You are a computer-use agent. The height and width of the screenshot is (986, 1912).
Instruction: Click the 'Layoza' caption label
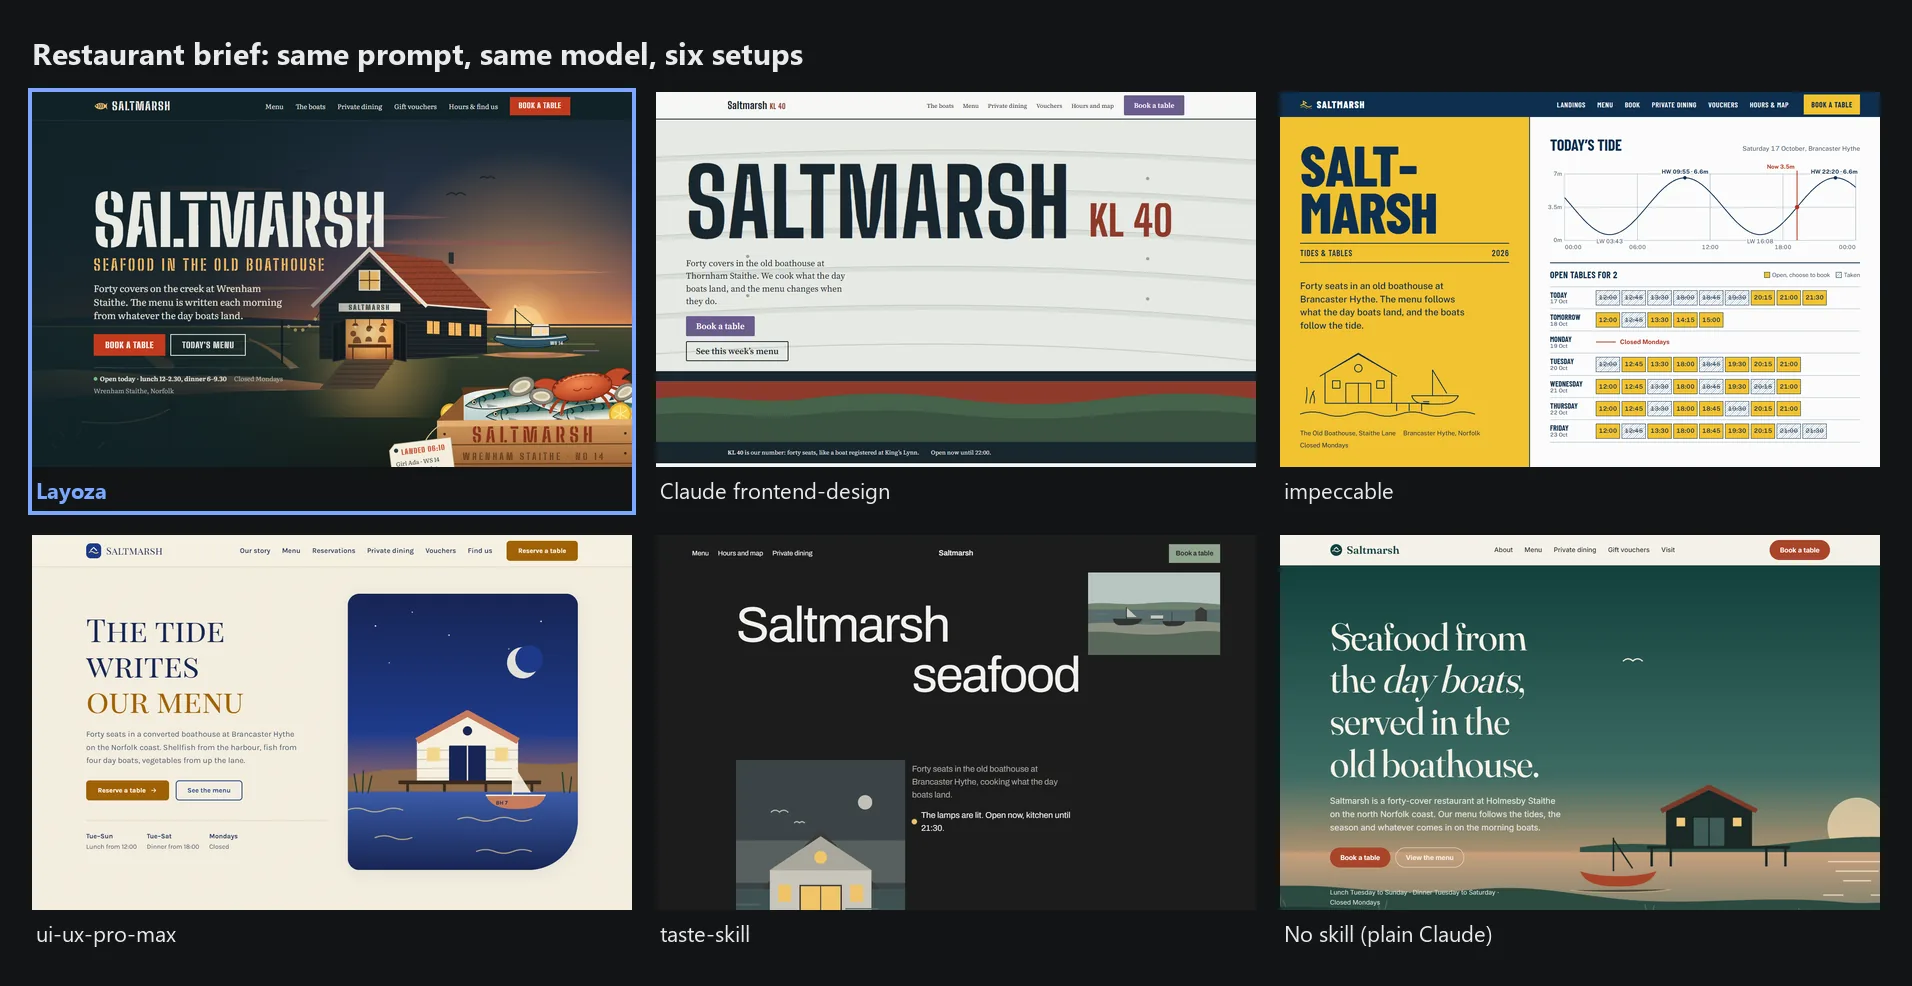(71, 492)
